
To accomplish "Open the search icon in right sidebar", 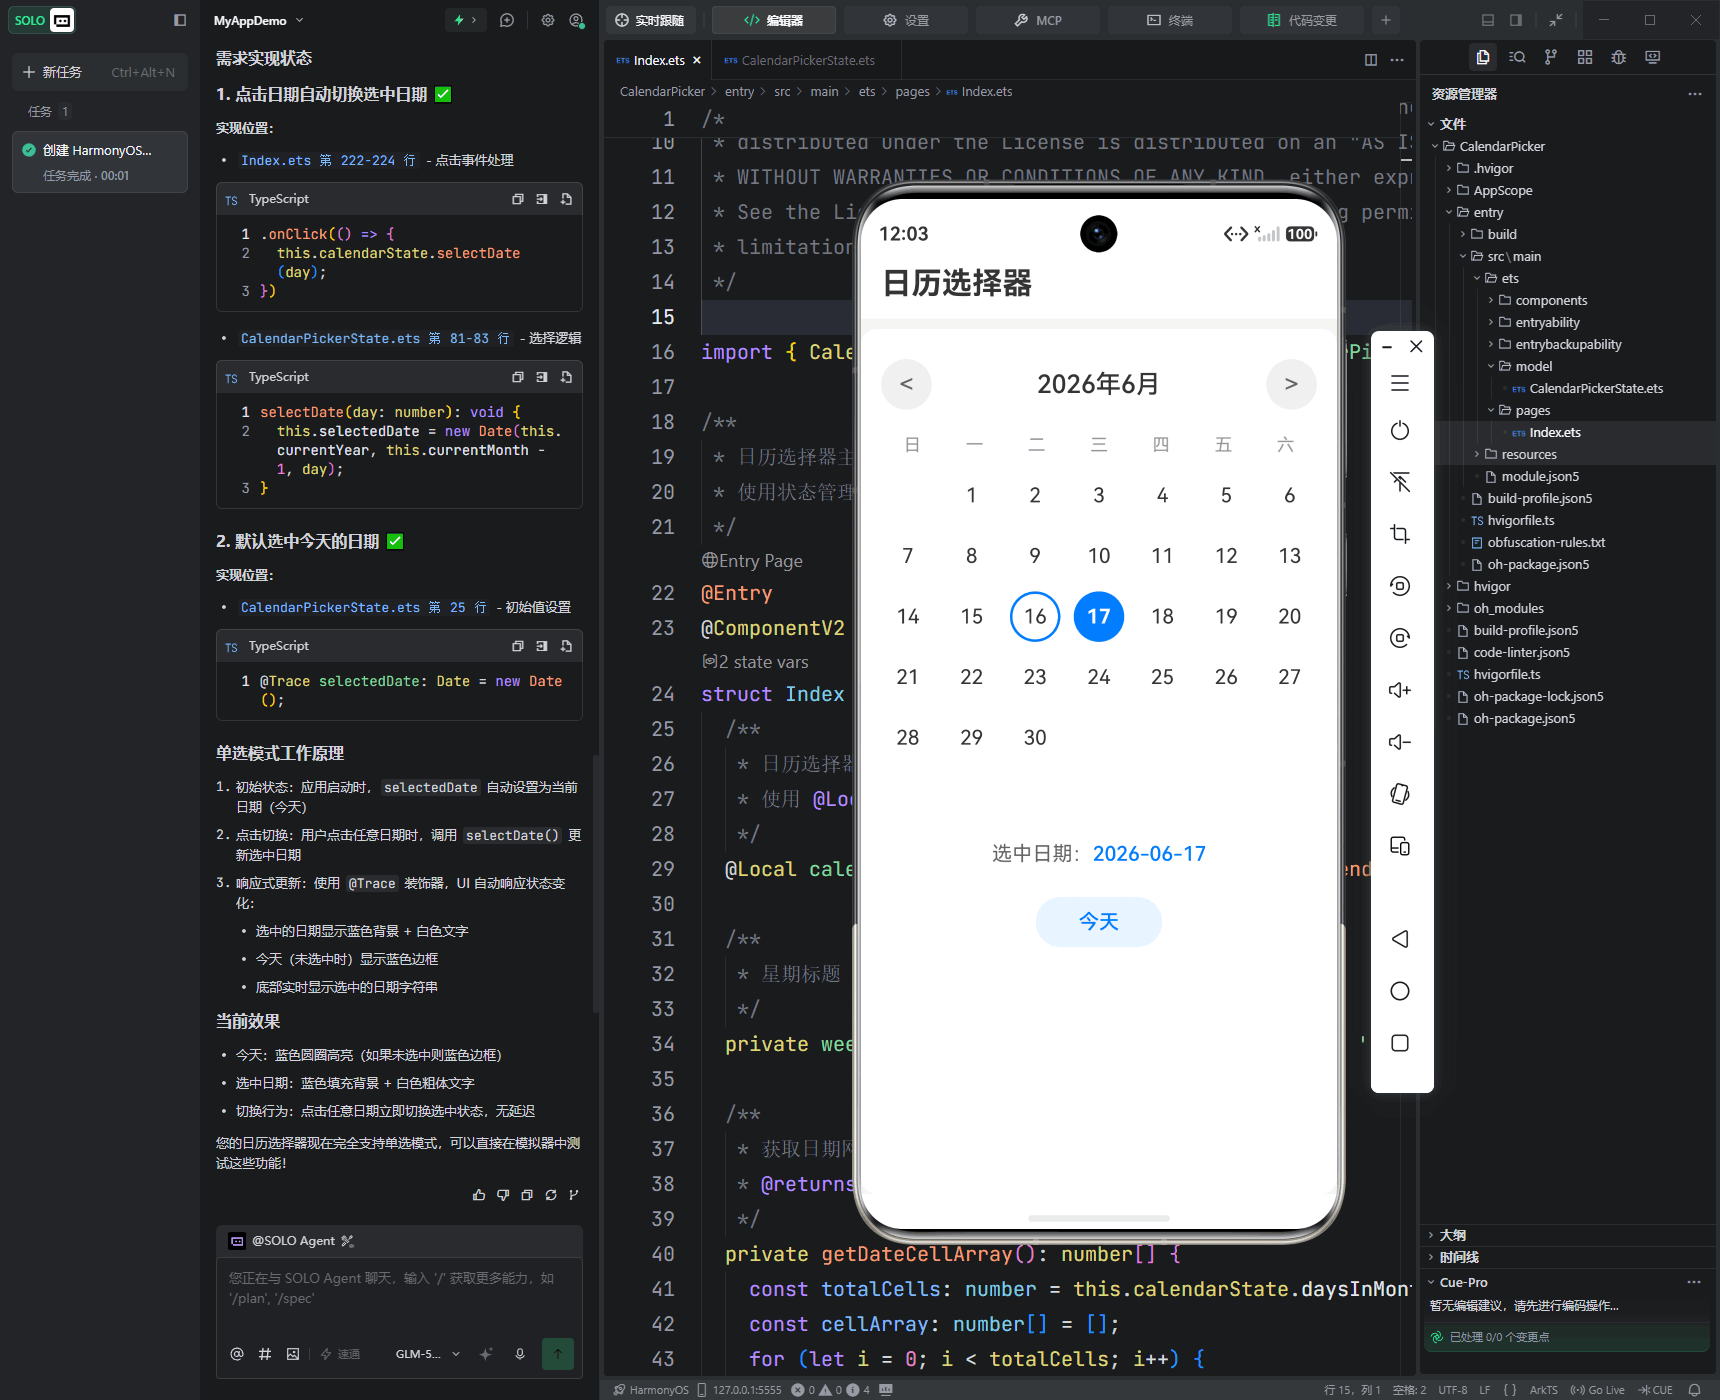I will click(1517, 57).
